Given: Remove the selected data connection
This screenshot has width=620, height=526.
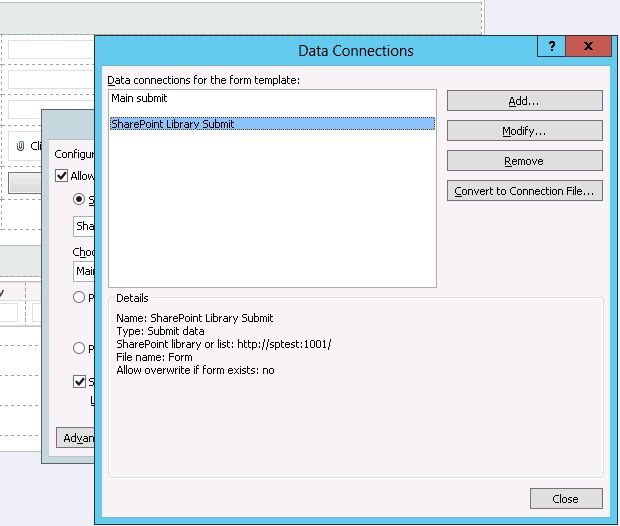Looking at the screenshot, I should [524, 161].
